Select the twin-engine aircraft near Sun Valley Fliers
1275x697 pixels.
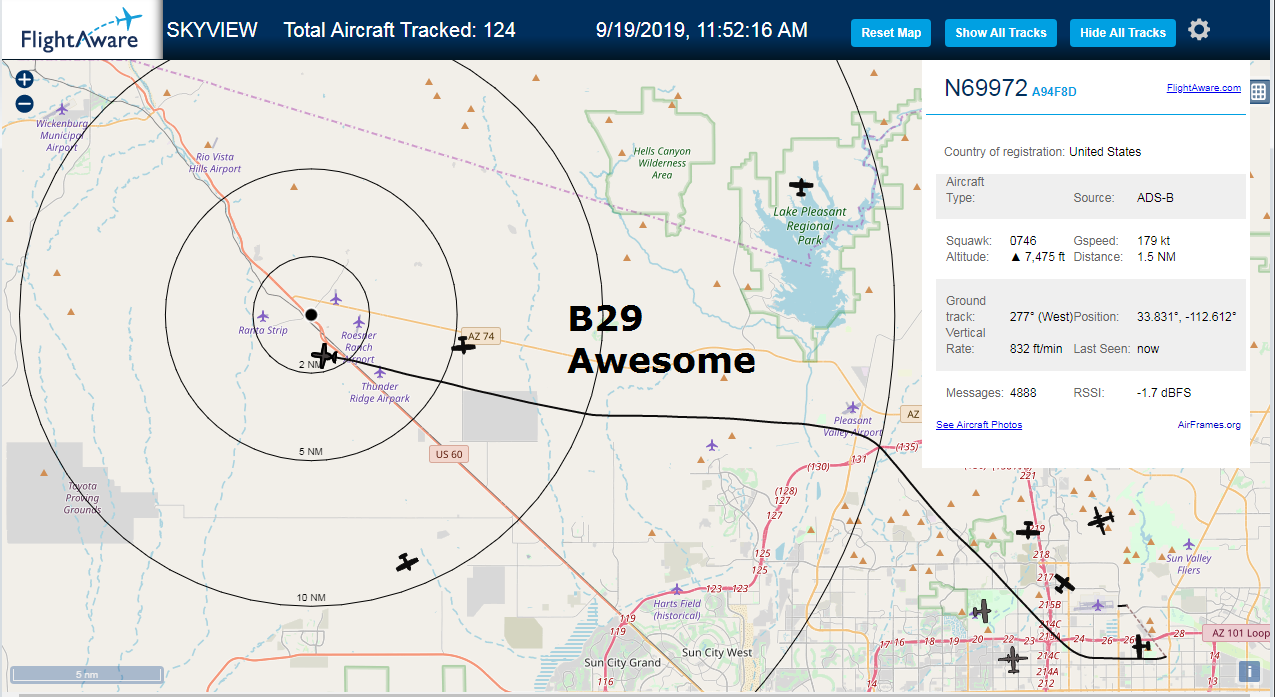(1101, 519)
